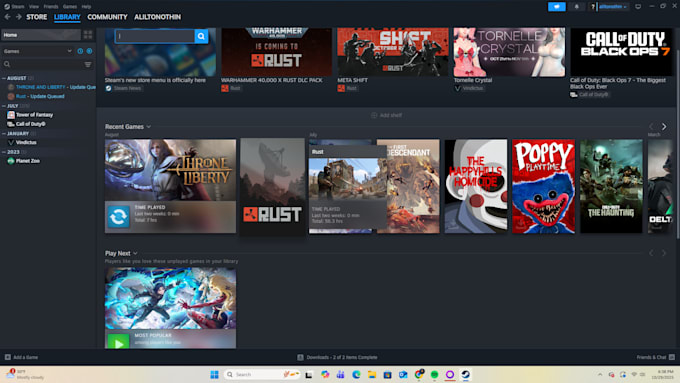Open the notifications bell icon
This screenshot has width=680, height=383.
click(x=576, y=7)
